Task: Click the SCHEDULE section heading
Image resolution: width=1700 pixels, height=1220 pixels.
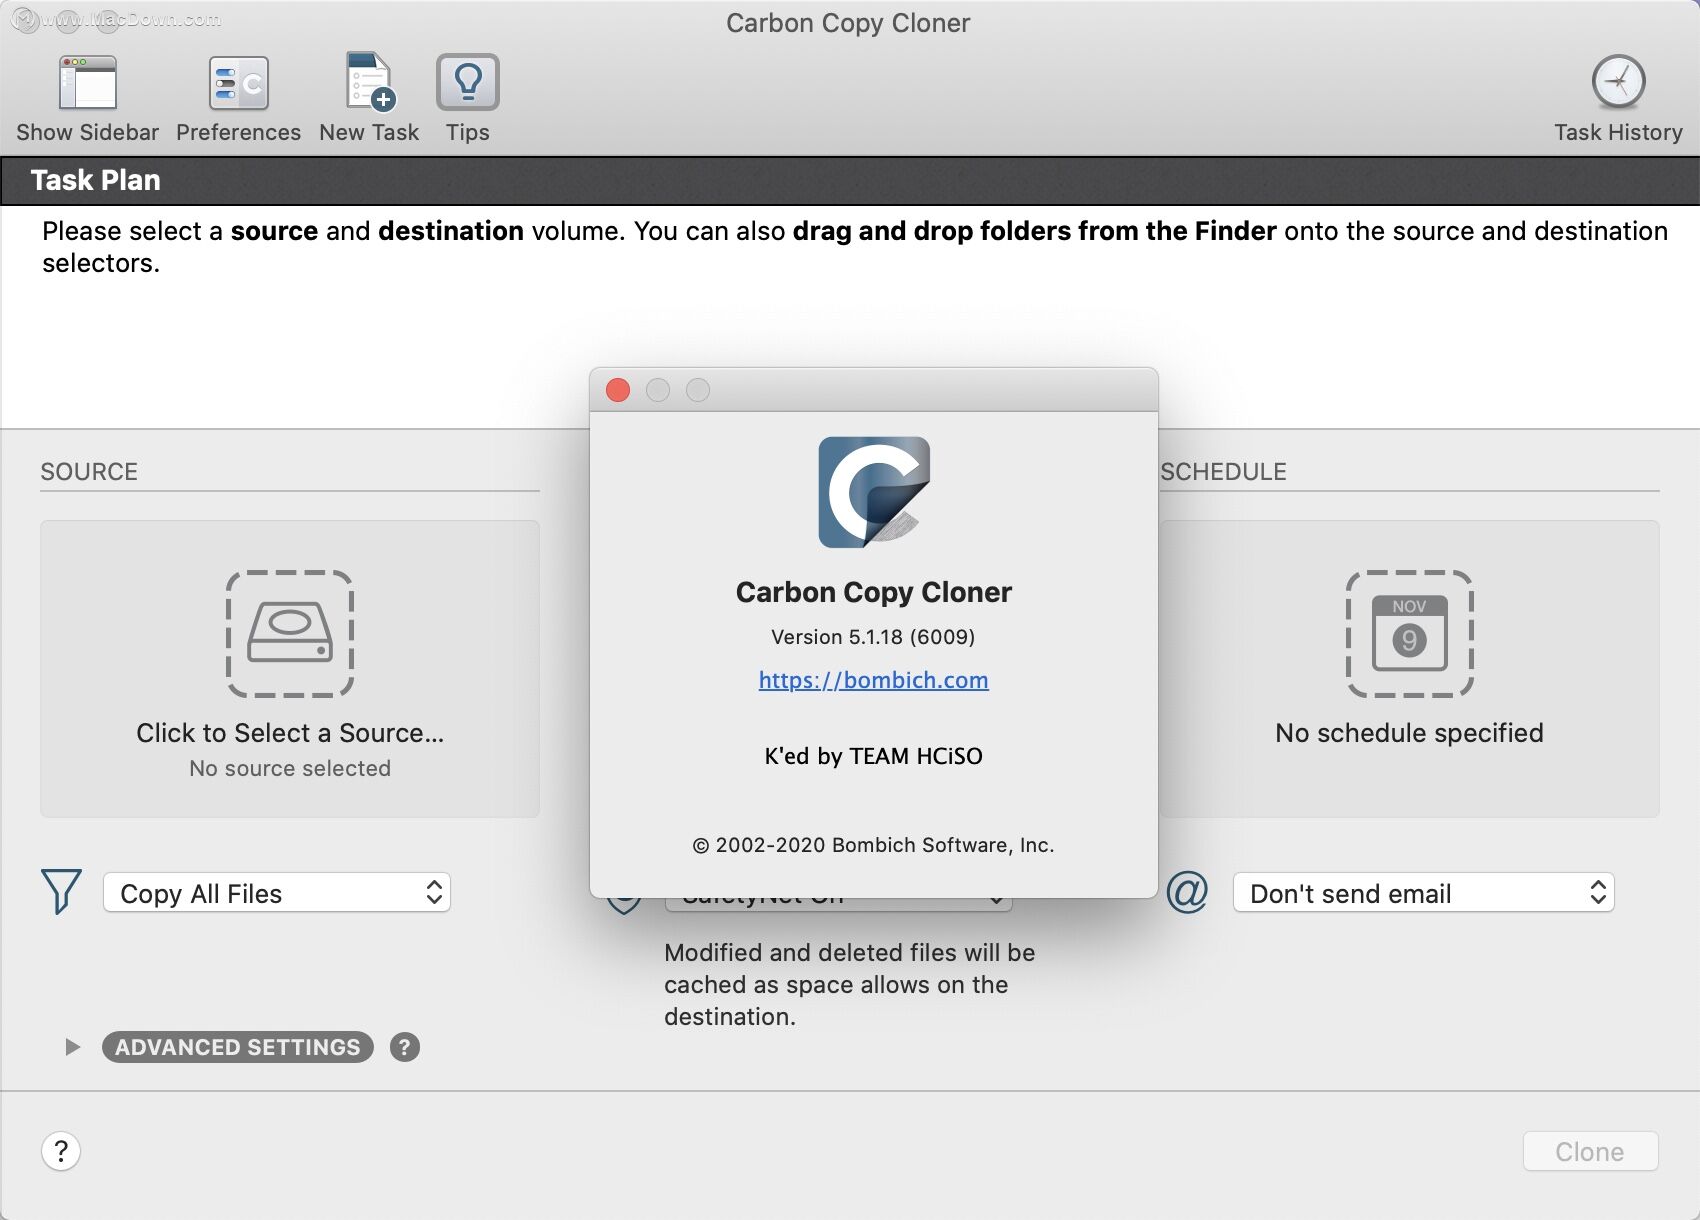Action: (1223, 472)
